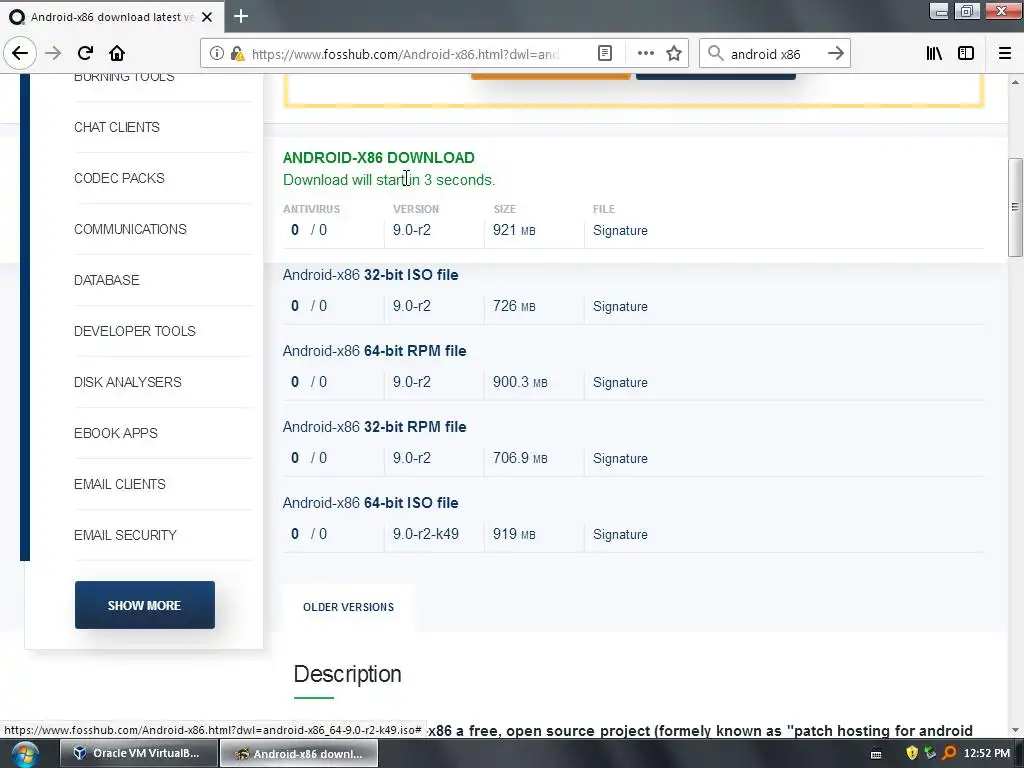The image size is (1024, 768).
Task: Open Signature for 64-bit ISO file
Action: 620,534
